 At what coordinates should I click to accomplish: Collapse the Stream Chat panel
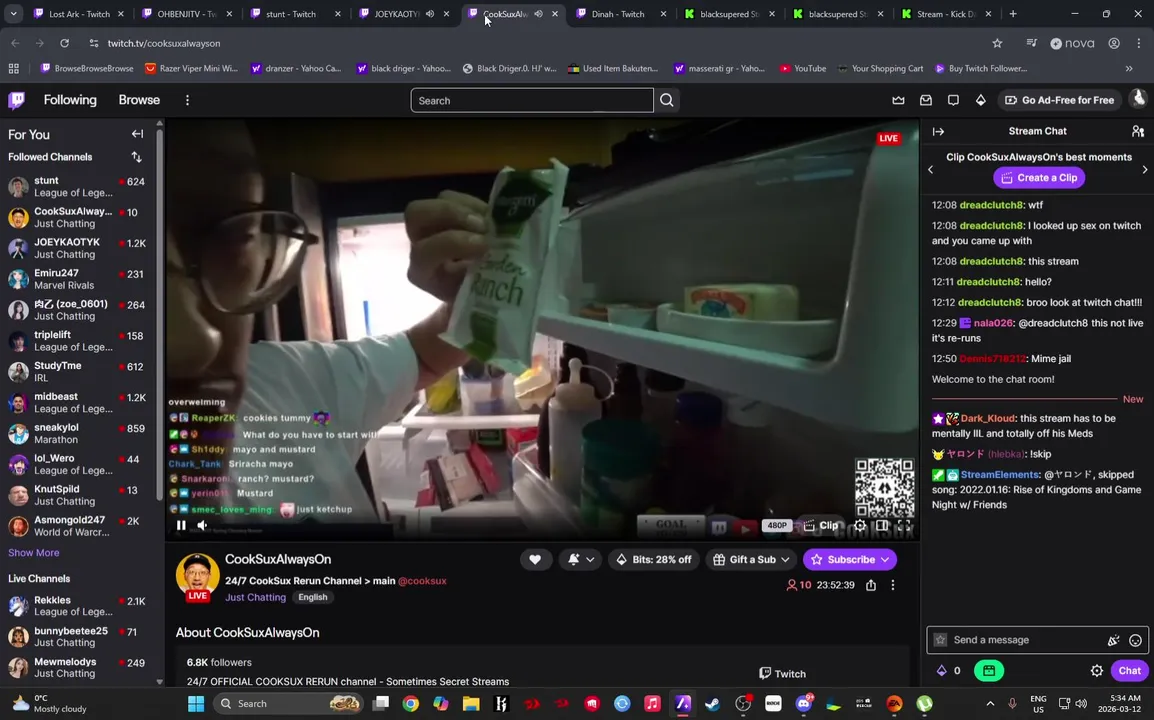point(938,132)
